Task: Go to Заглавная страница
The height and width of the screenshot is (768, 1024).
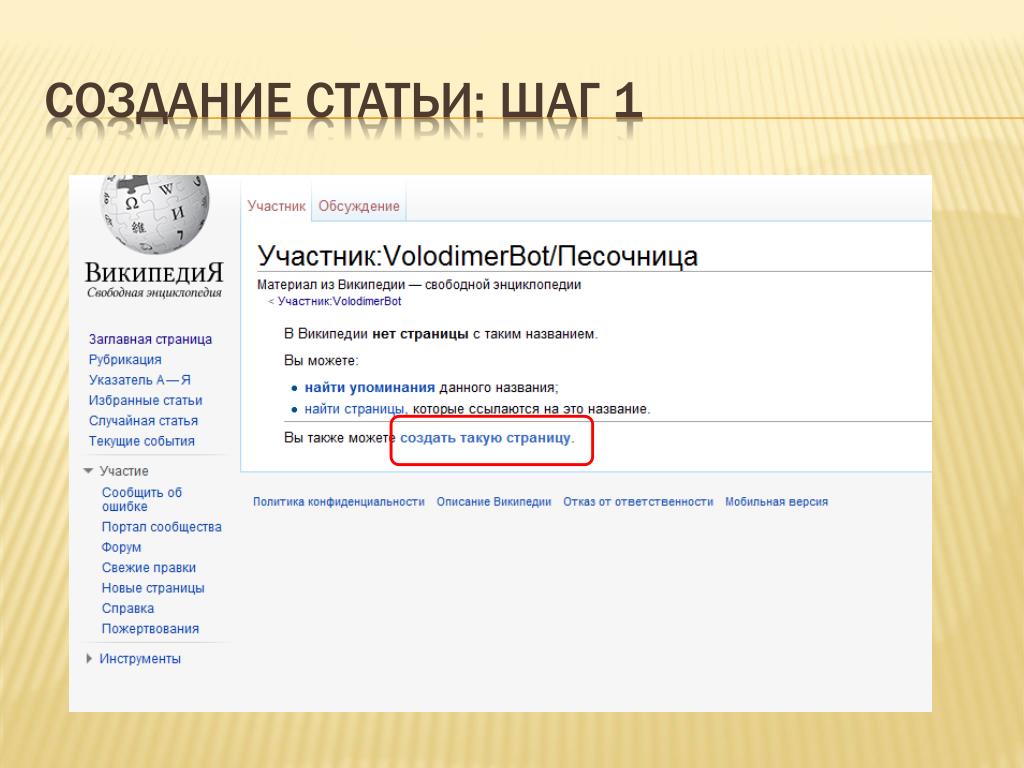Action: (x=150, y=339)
